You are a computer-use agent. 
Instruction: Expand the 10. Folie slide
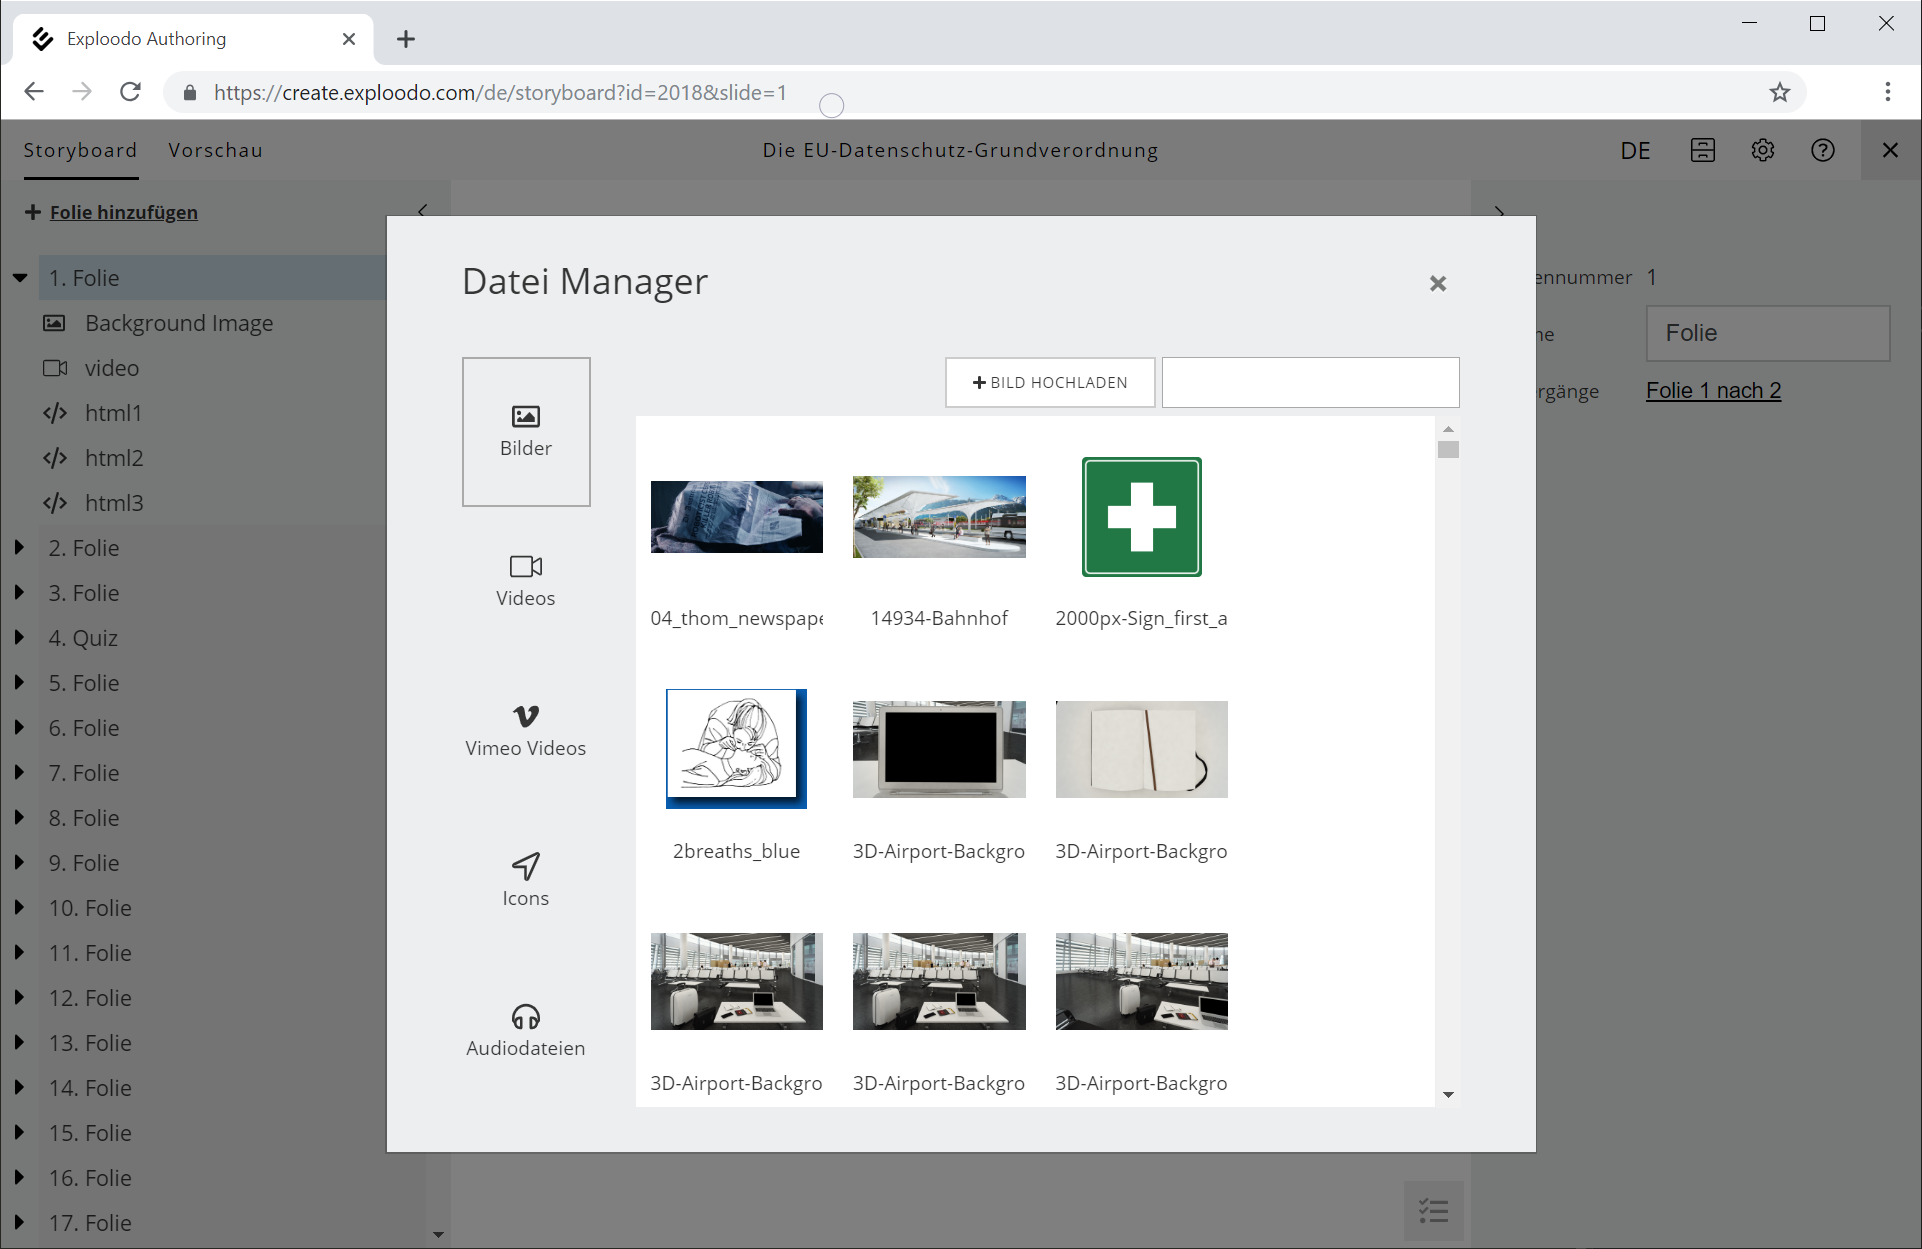(20, 908)
